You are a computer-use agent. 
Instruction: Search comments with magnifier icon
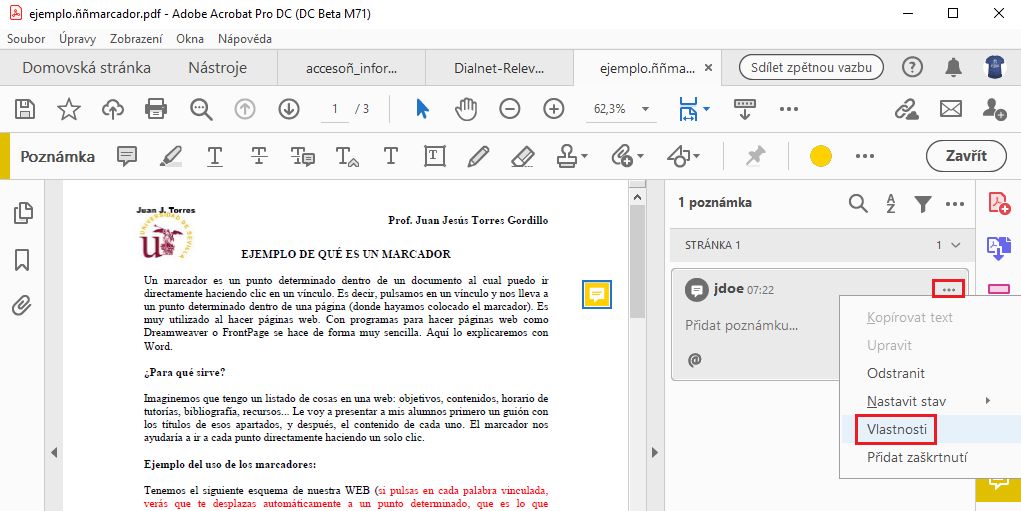[x=858, y=203]
